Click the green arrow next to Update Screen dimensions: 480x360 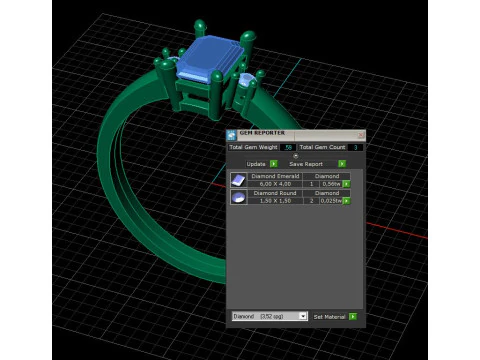click(274, 164)
